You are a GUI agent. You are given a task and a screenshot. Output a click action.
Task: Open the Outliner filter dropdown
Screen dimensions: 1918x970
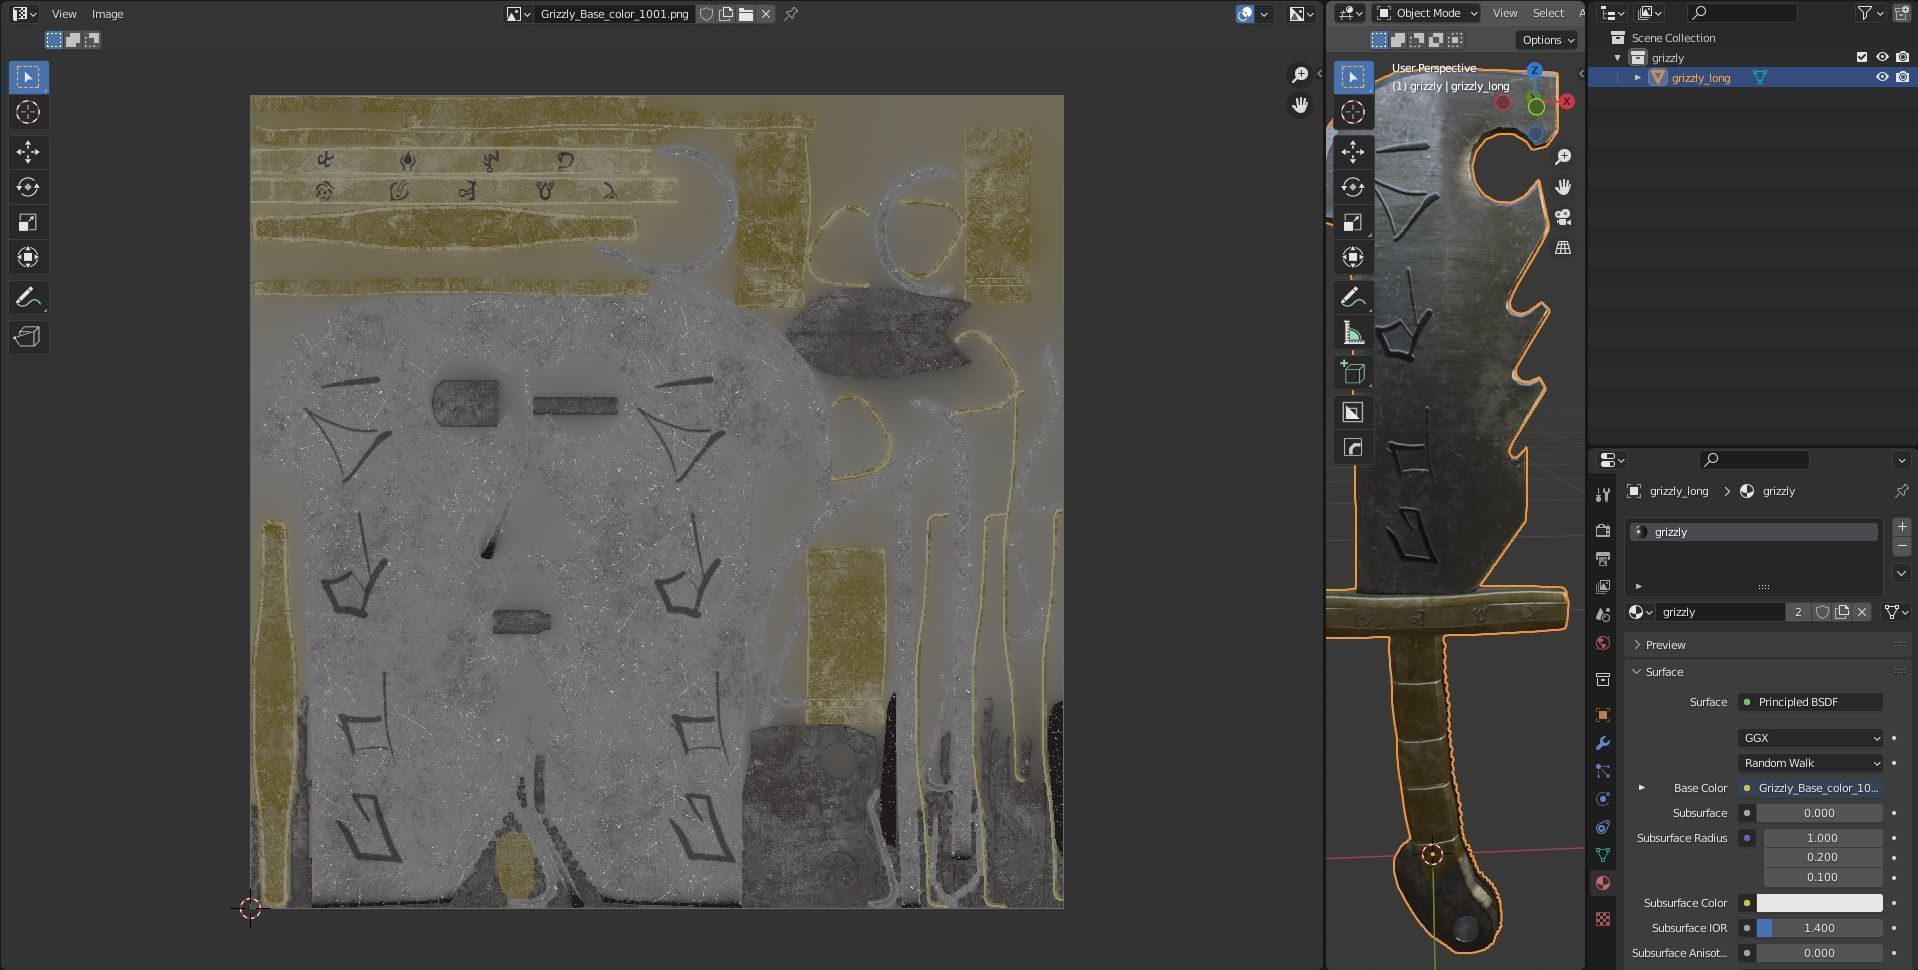click(1870, 13)
